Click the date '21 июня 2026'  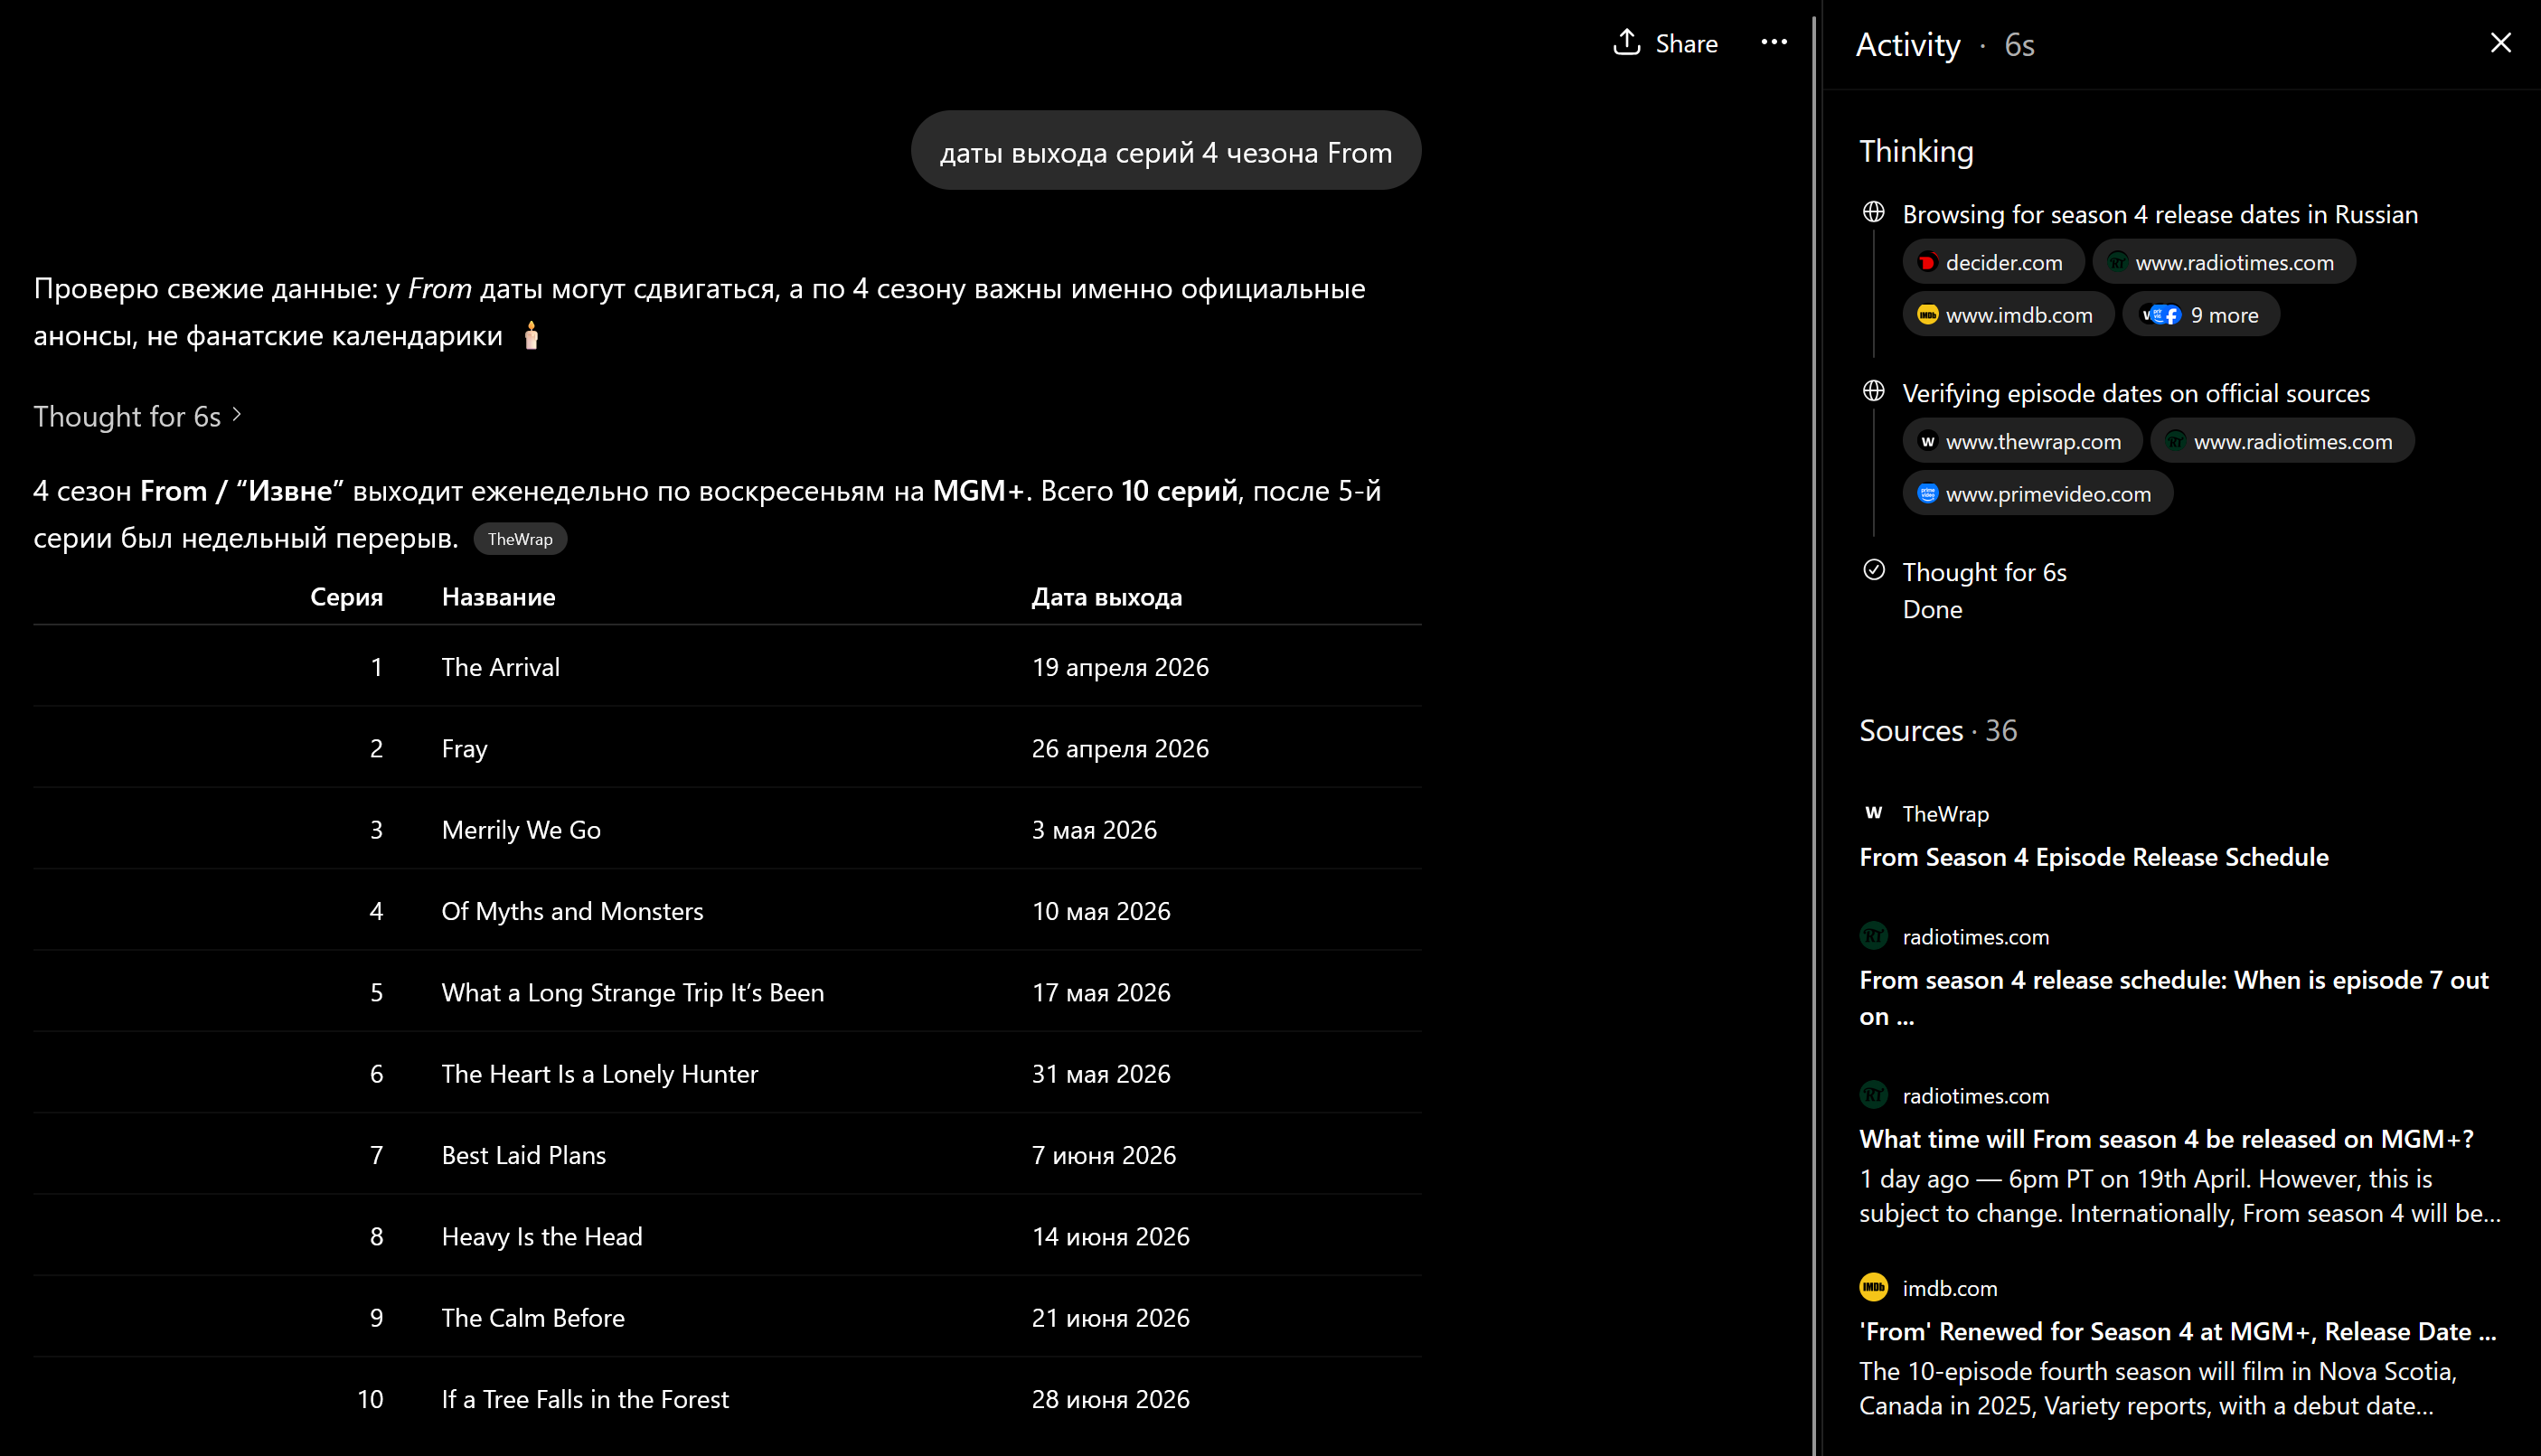click(1111, 1318)
